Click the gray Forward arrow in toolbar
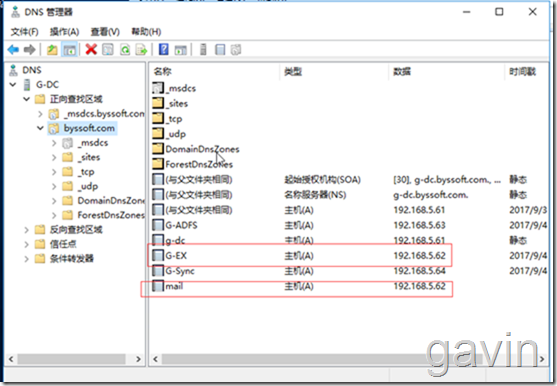 point(29,50)
